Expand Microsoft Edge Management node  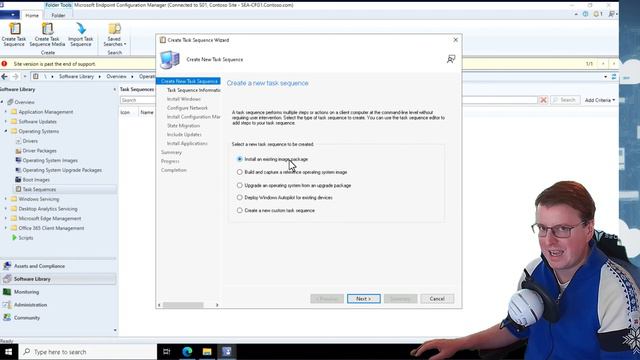6,219
